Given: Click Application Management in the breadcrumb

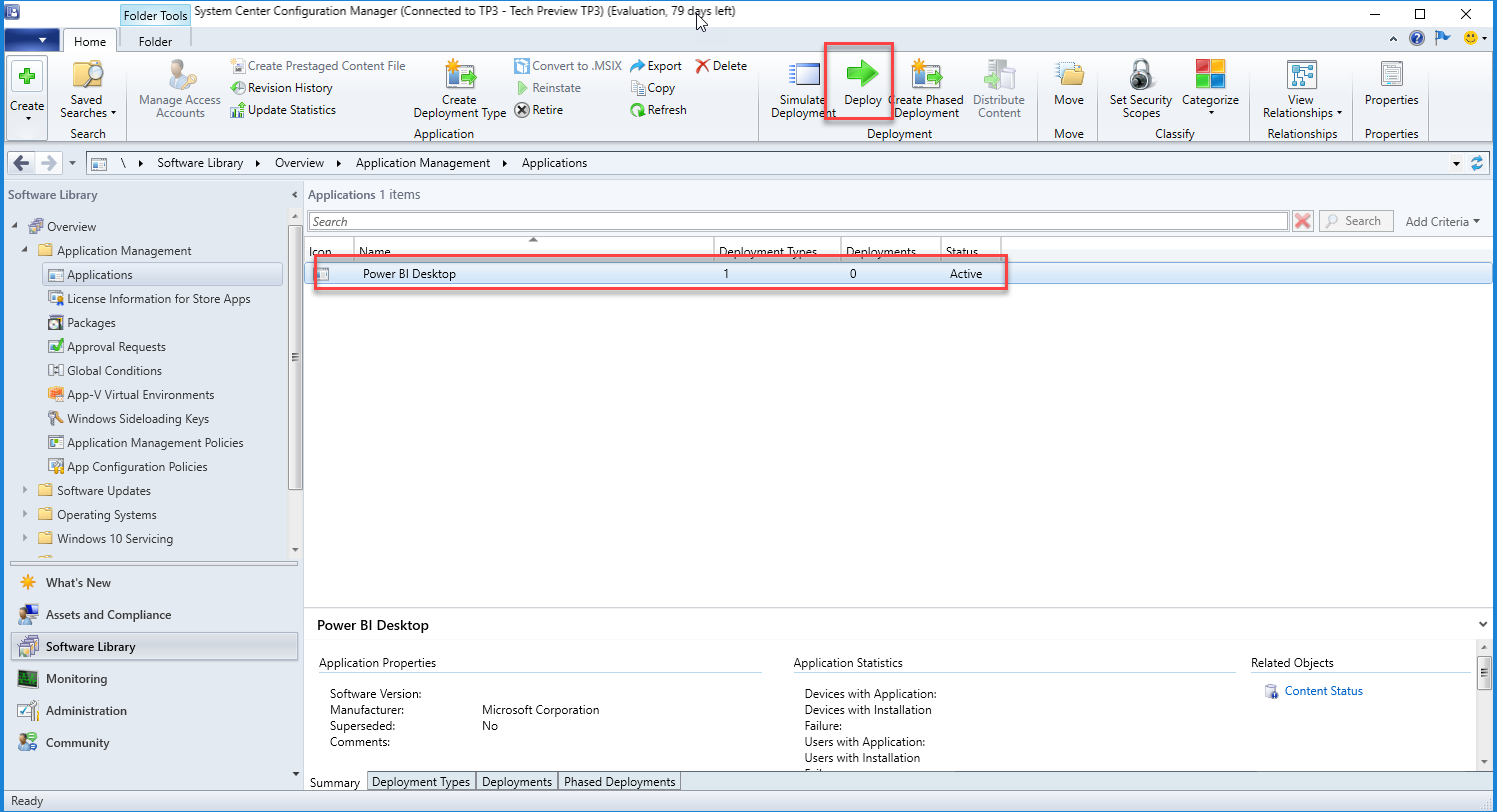Looking at the screenshot, I should [x=423, y=163].
